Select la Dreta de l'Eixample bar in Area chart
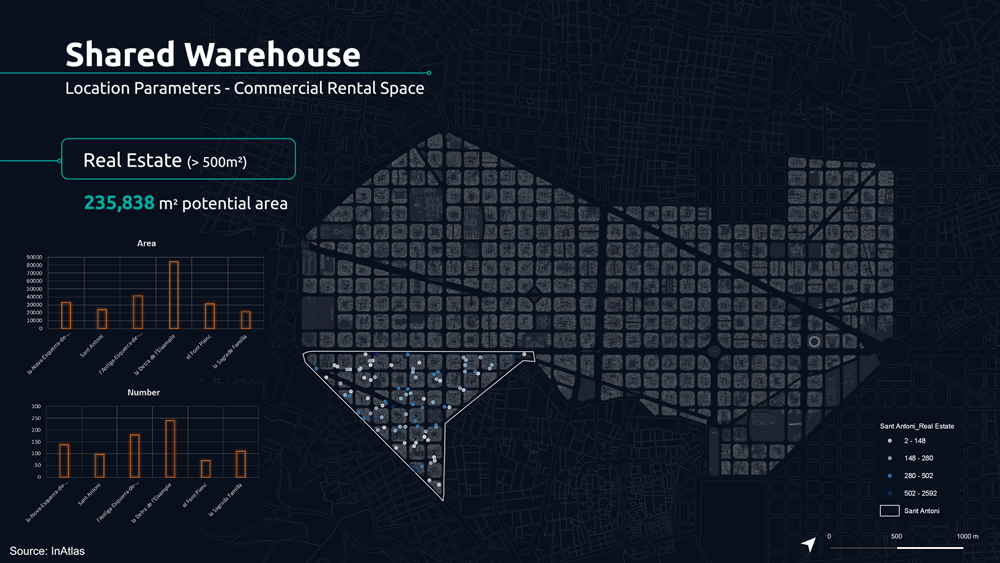This screenshot has width=1000, height=563. tap(173, 295)
